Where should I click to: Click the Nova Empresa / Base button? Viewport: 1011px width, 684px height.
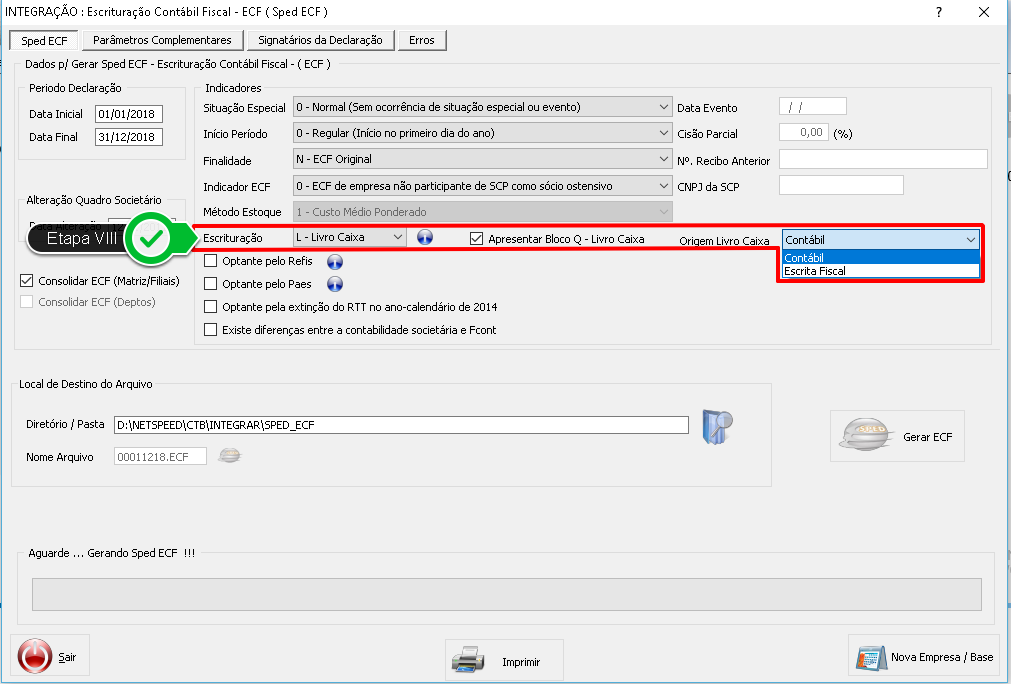925,657
